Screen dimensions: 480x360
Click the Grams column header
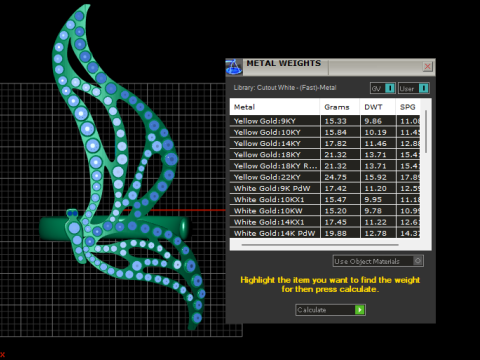[340, 107]
